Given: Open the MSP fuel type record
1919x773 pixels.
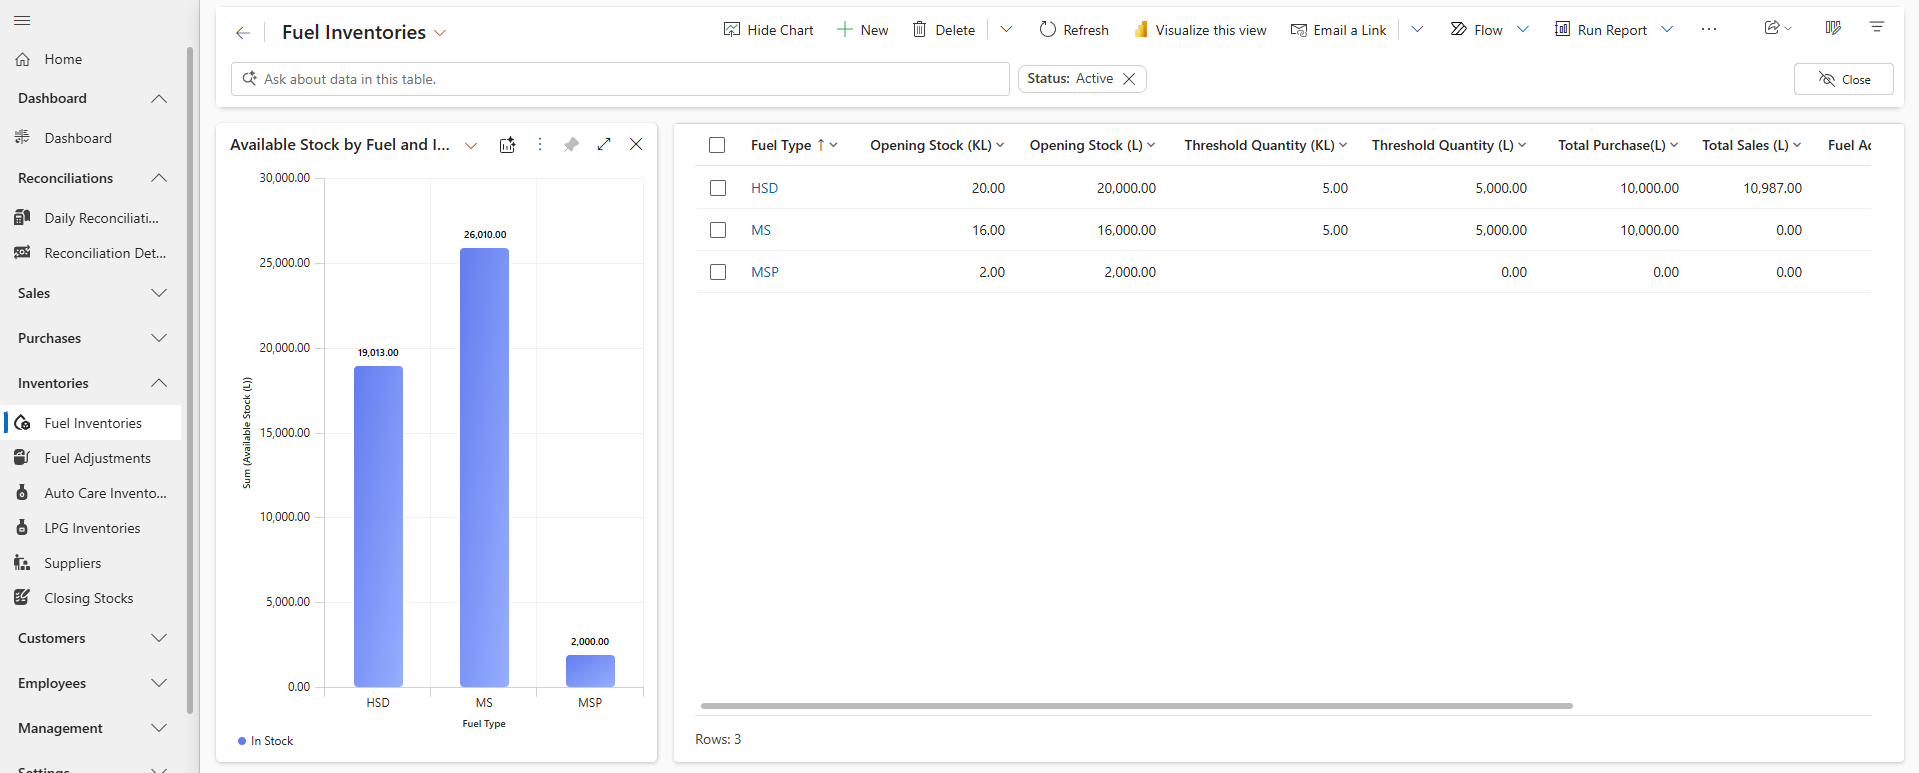Looking at the screenshot, I should 764,272.
